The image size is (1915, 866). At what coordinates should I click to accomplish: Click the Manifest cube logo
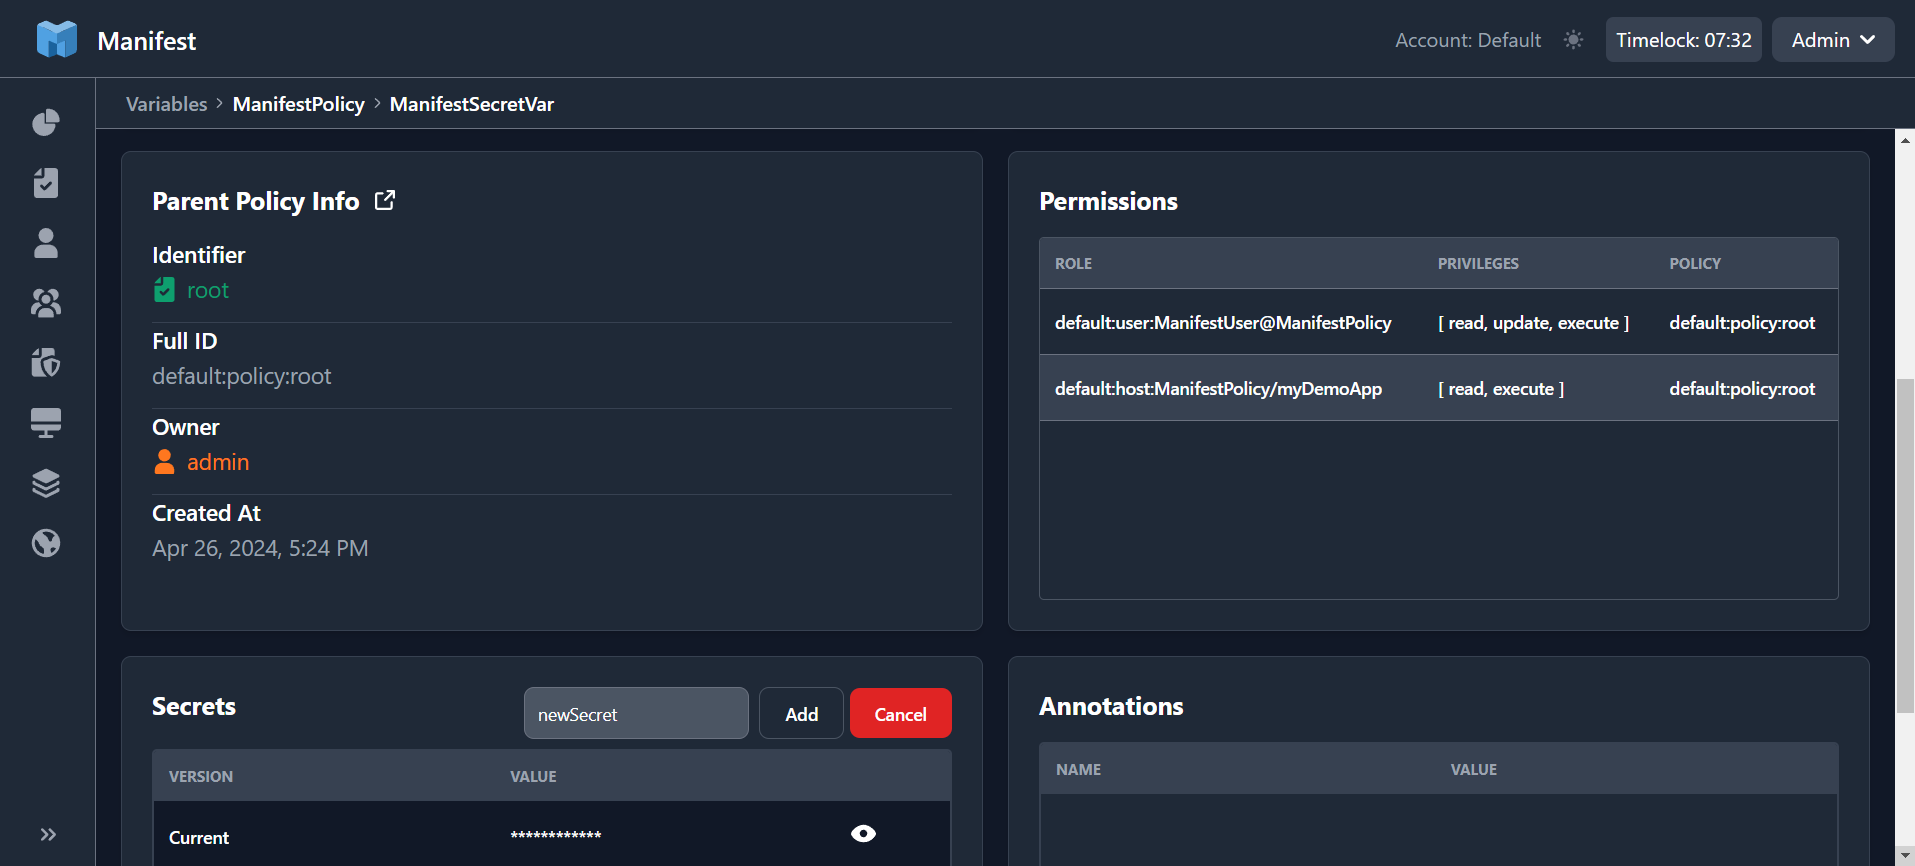[57, 40]
